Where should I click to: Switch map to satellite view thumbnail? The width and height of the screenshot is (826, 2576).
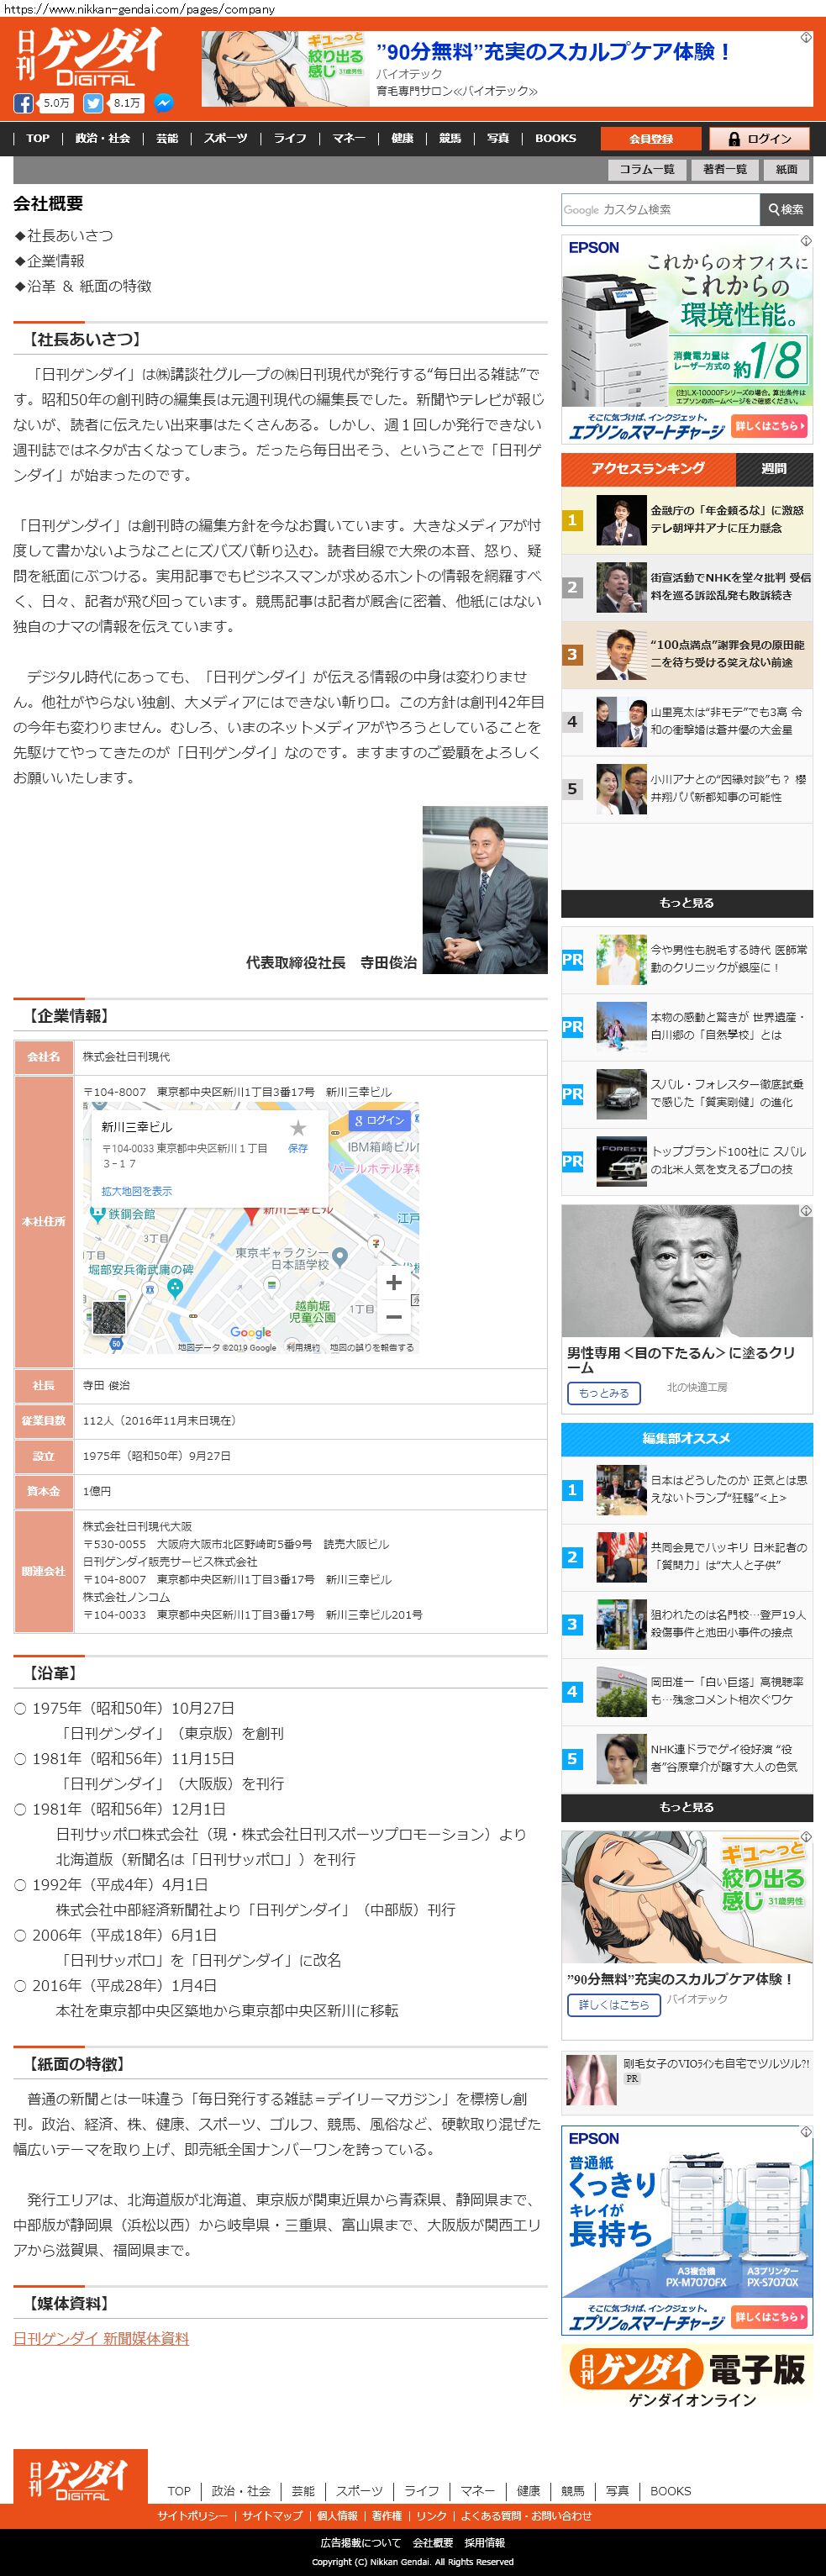[109, 1319]
